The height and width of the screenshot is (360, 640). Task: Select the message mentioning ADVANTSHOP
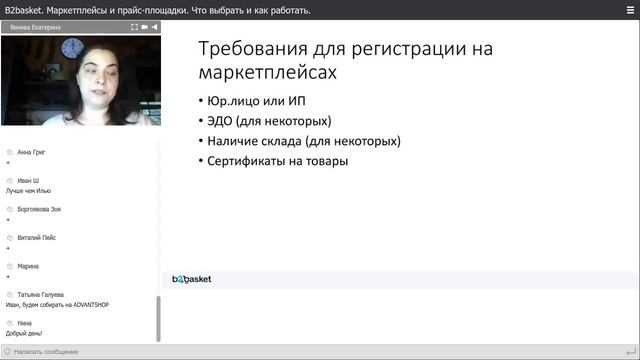pyautogui.click(x=57, y=305)
